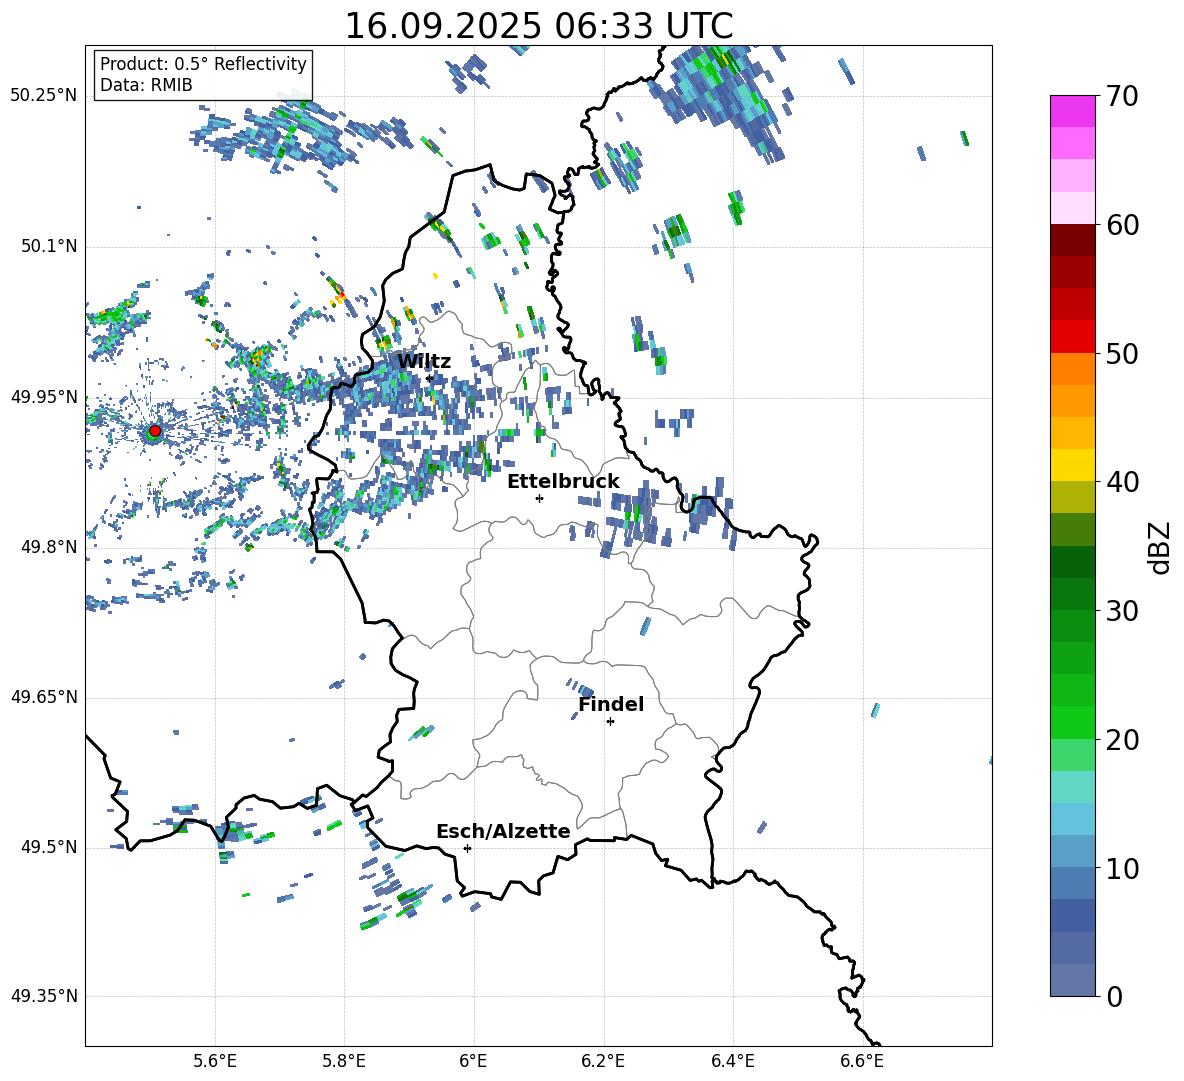Click the dark maroon colorbar segment below 60
The width and height of the screenshot is (1184, 1081).
1072,240
